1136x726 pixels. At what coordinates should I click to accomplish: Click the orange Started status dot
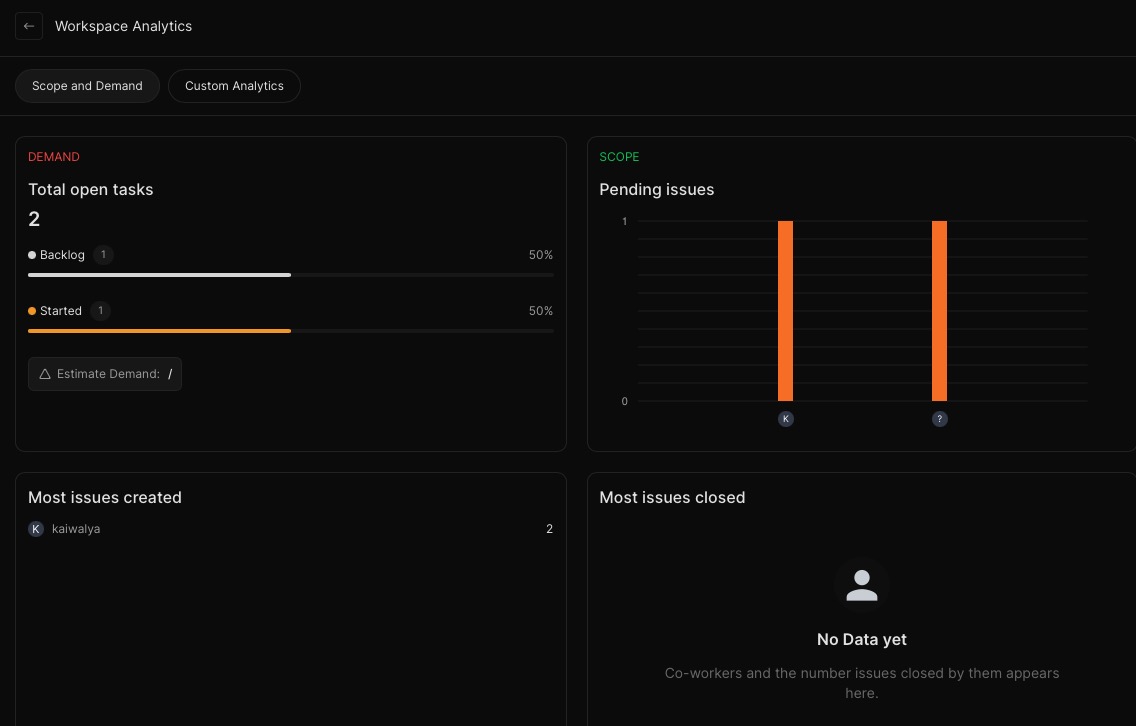point(32,311)
